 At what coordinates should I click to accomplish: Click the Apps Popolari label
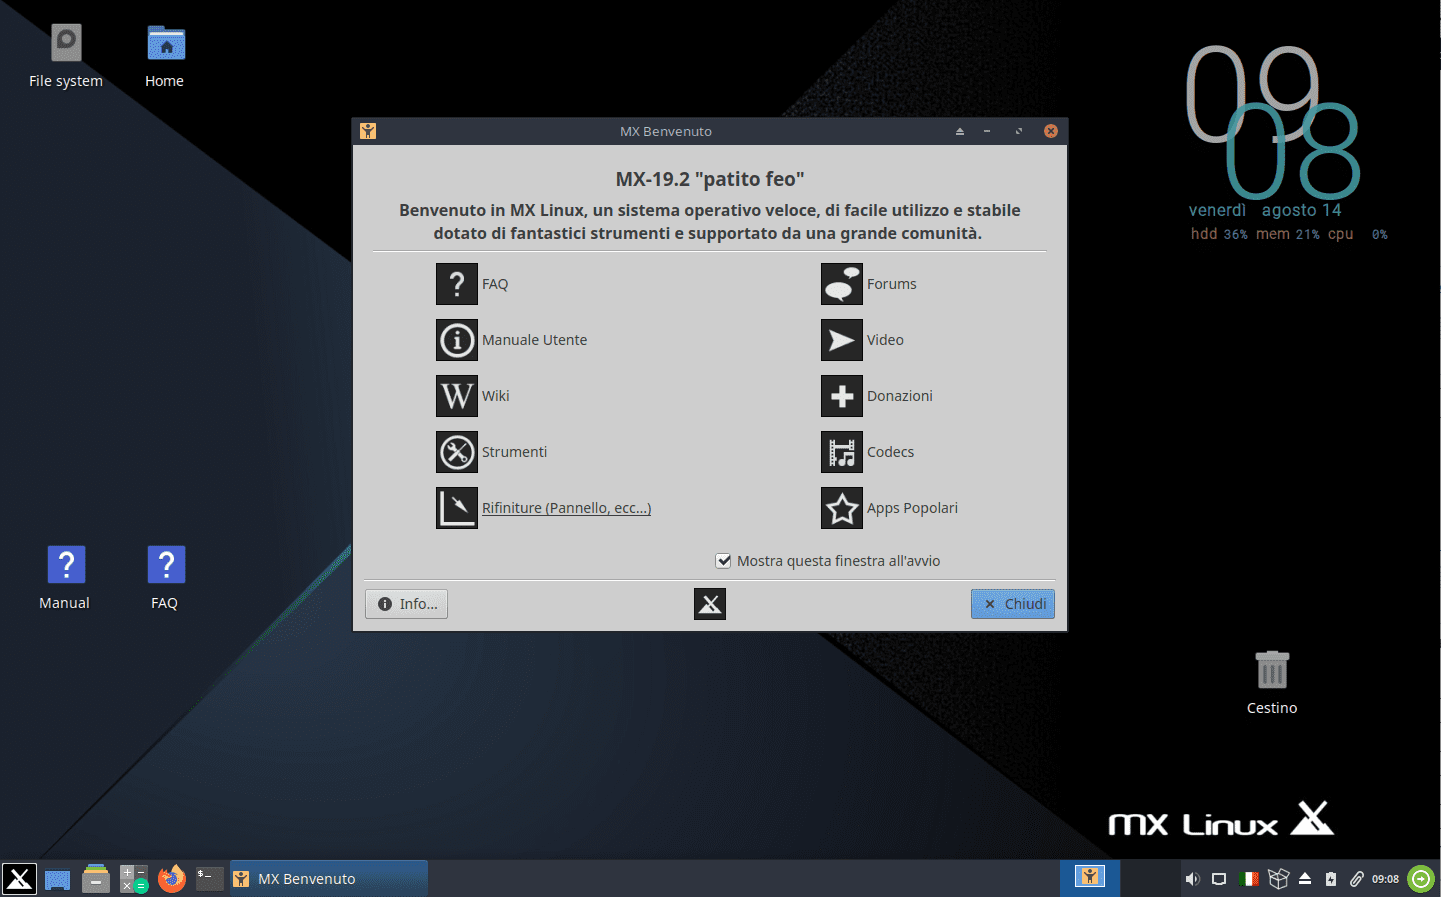click(x=912, y=508)
